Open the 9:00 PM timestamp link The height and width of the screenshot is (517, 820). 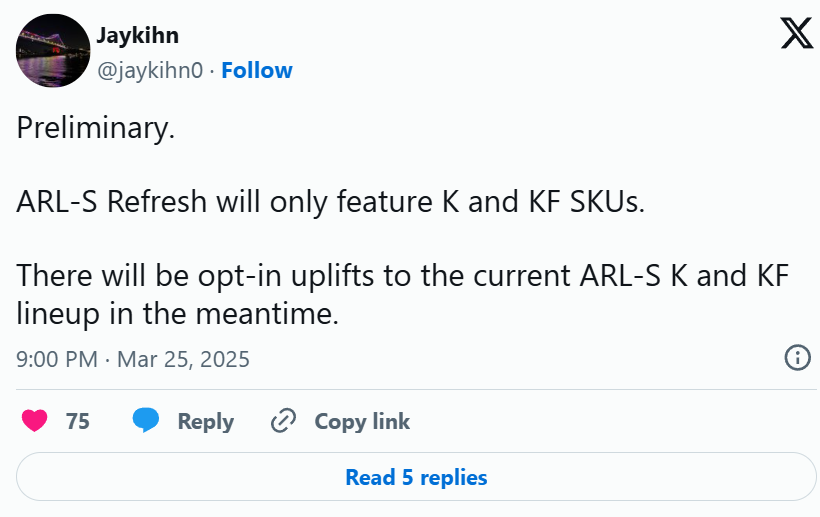[x=57, y=359]
